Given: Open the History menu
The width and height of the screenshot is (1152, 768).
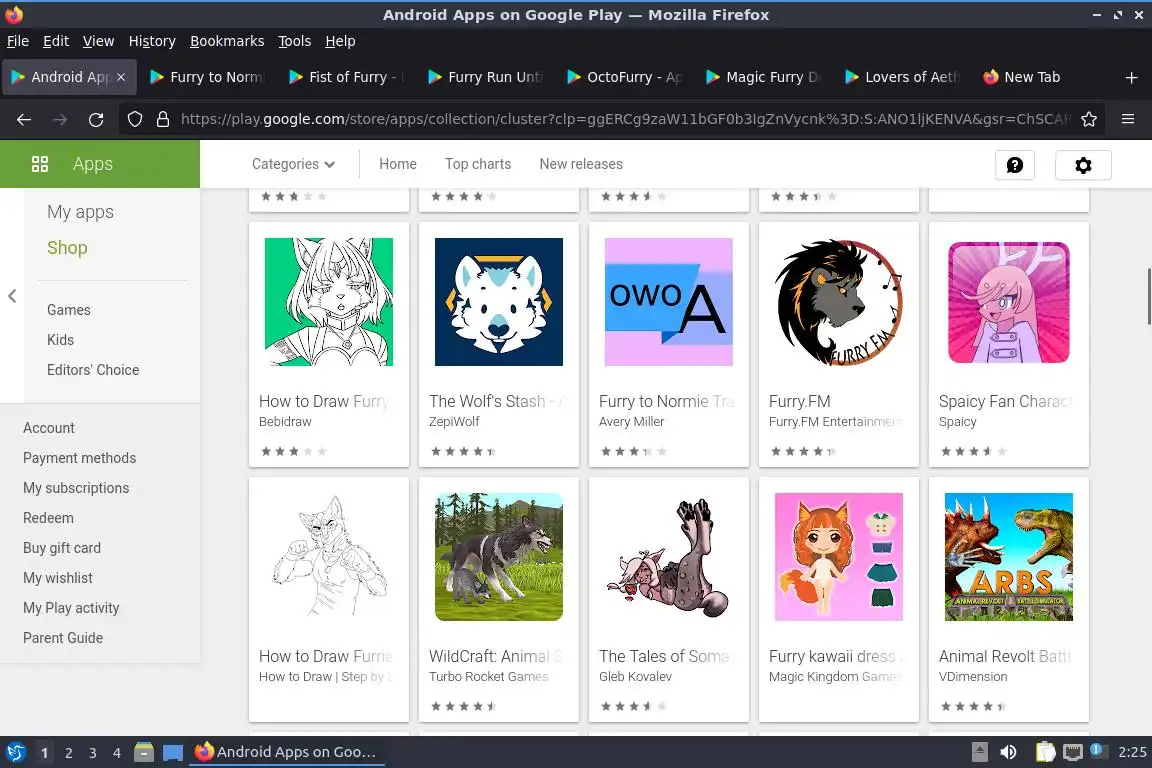Looking at the screenshot, I should point(152,41).
